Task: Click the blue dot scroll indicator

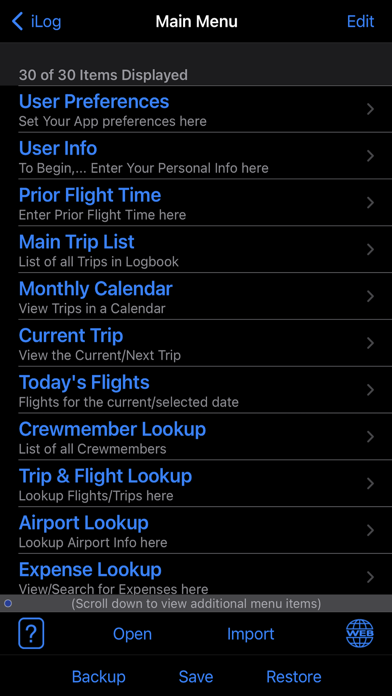Action: [8, 603]
